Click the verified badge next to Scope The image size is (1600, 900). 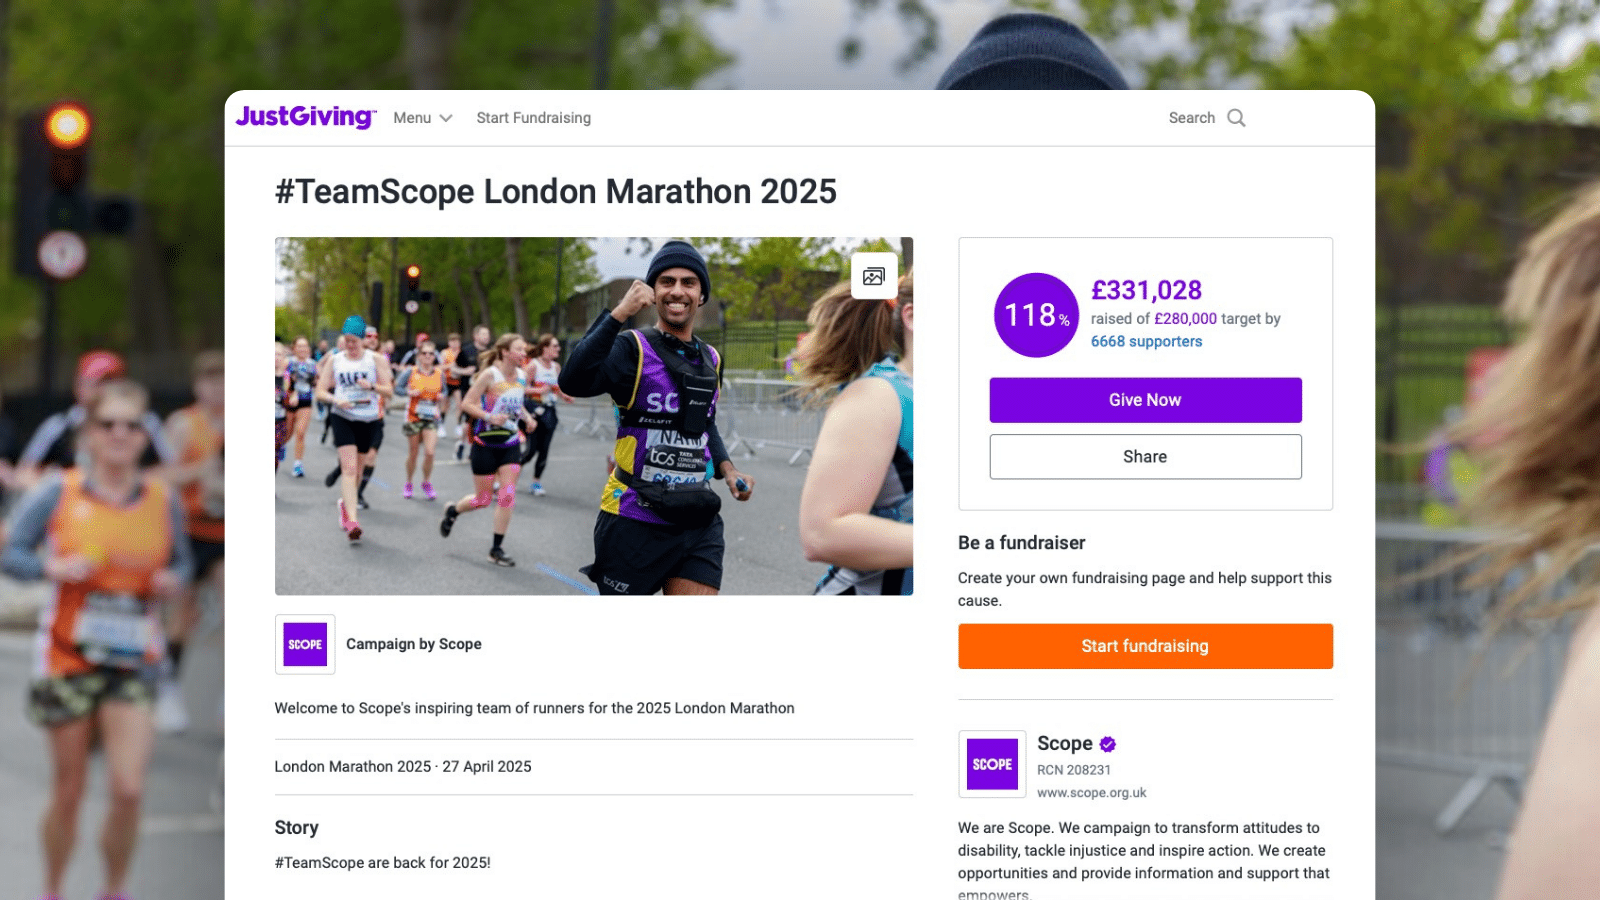coord(1108,744)
